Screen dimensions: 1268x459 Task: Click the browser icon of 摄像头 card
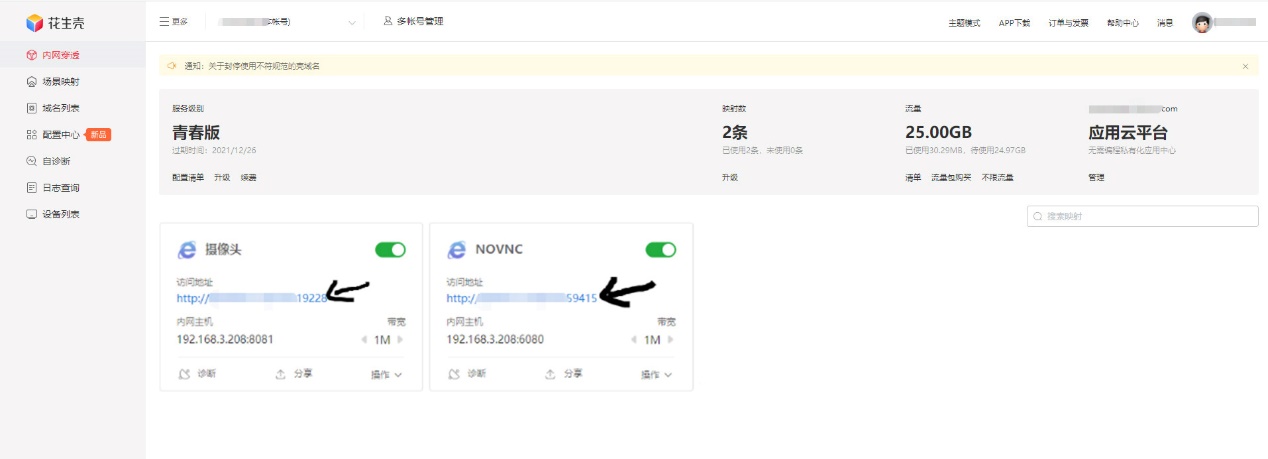[187, 249]
